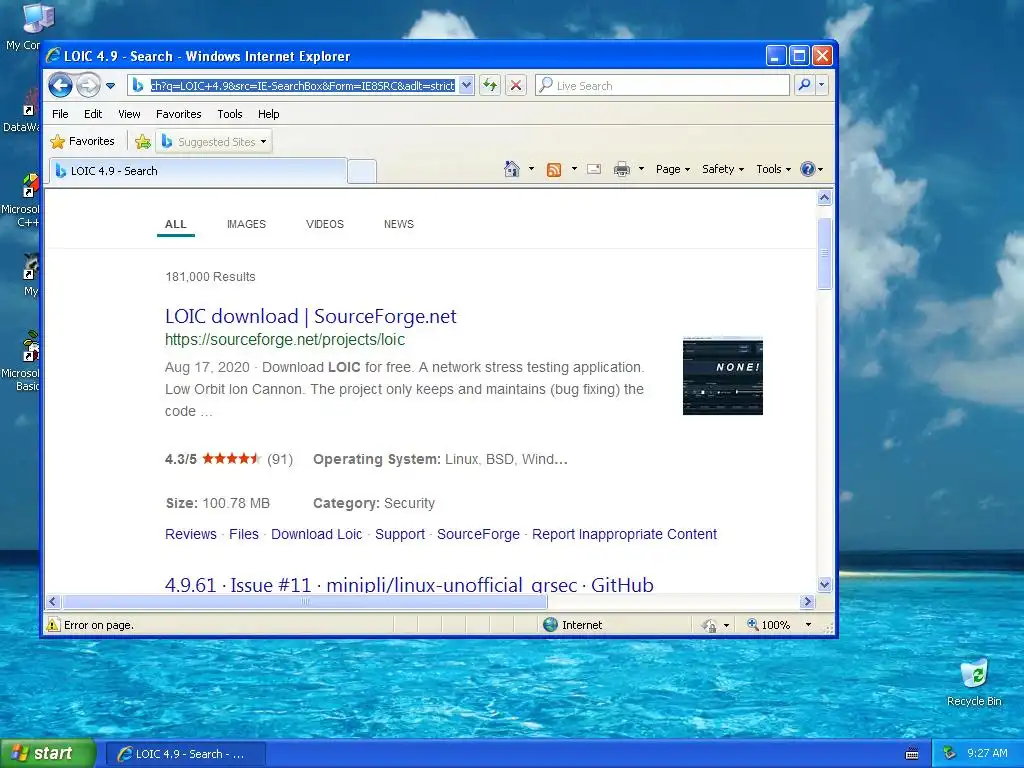Click the Print icon
The height and width of the screenshot is (768, 1024).
pyautogui.click(x=622, y=170)
